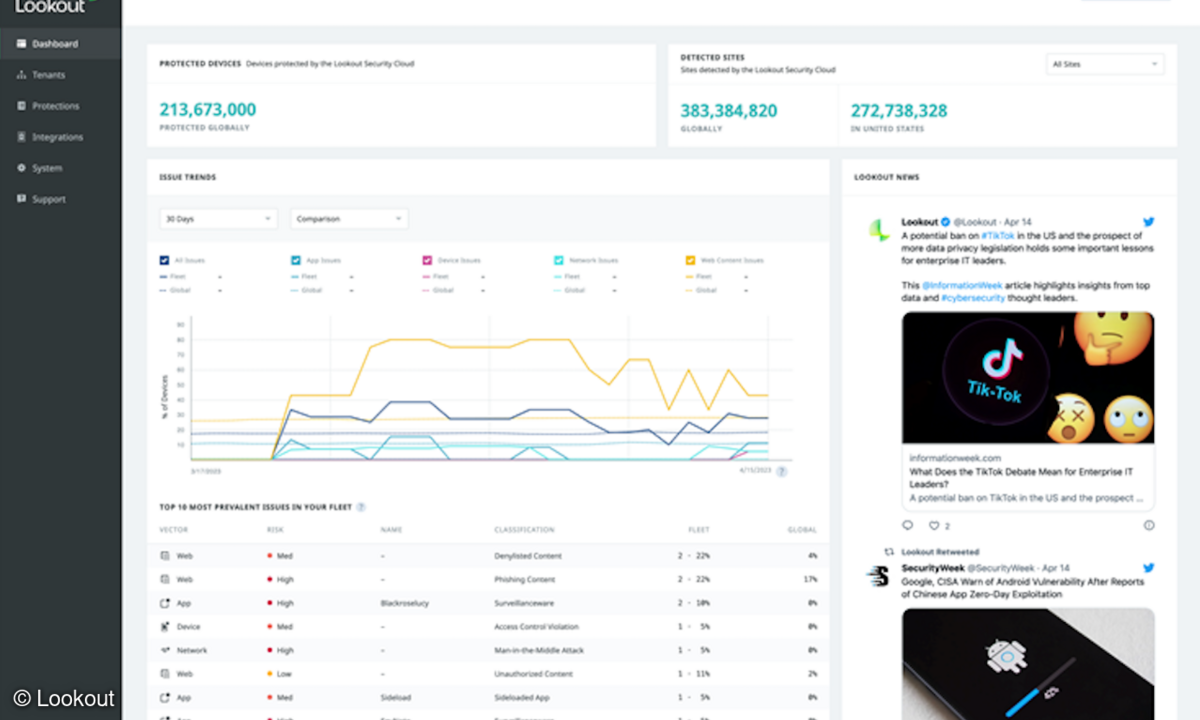
Task: Click the red risk dot in Phishing Content row
Action: (270, 579)
